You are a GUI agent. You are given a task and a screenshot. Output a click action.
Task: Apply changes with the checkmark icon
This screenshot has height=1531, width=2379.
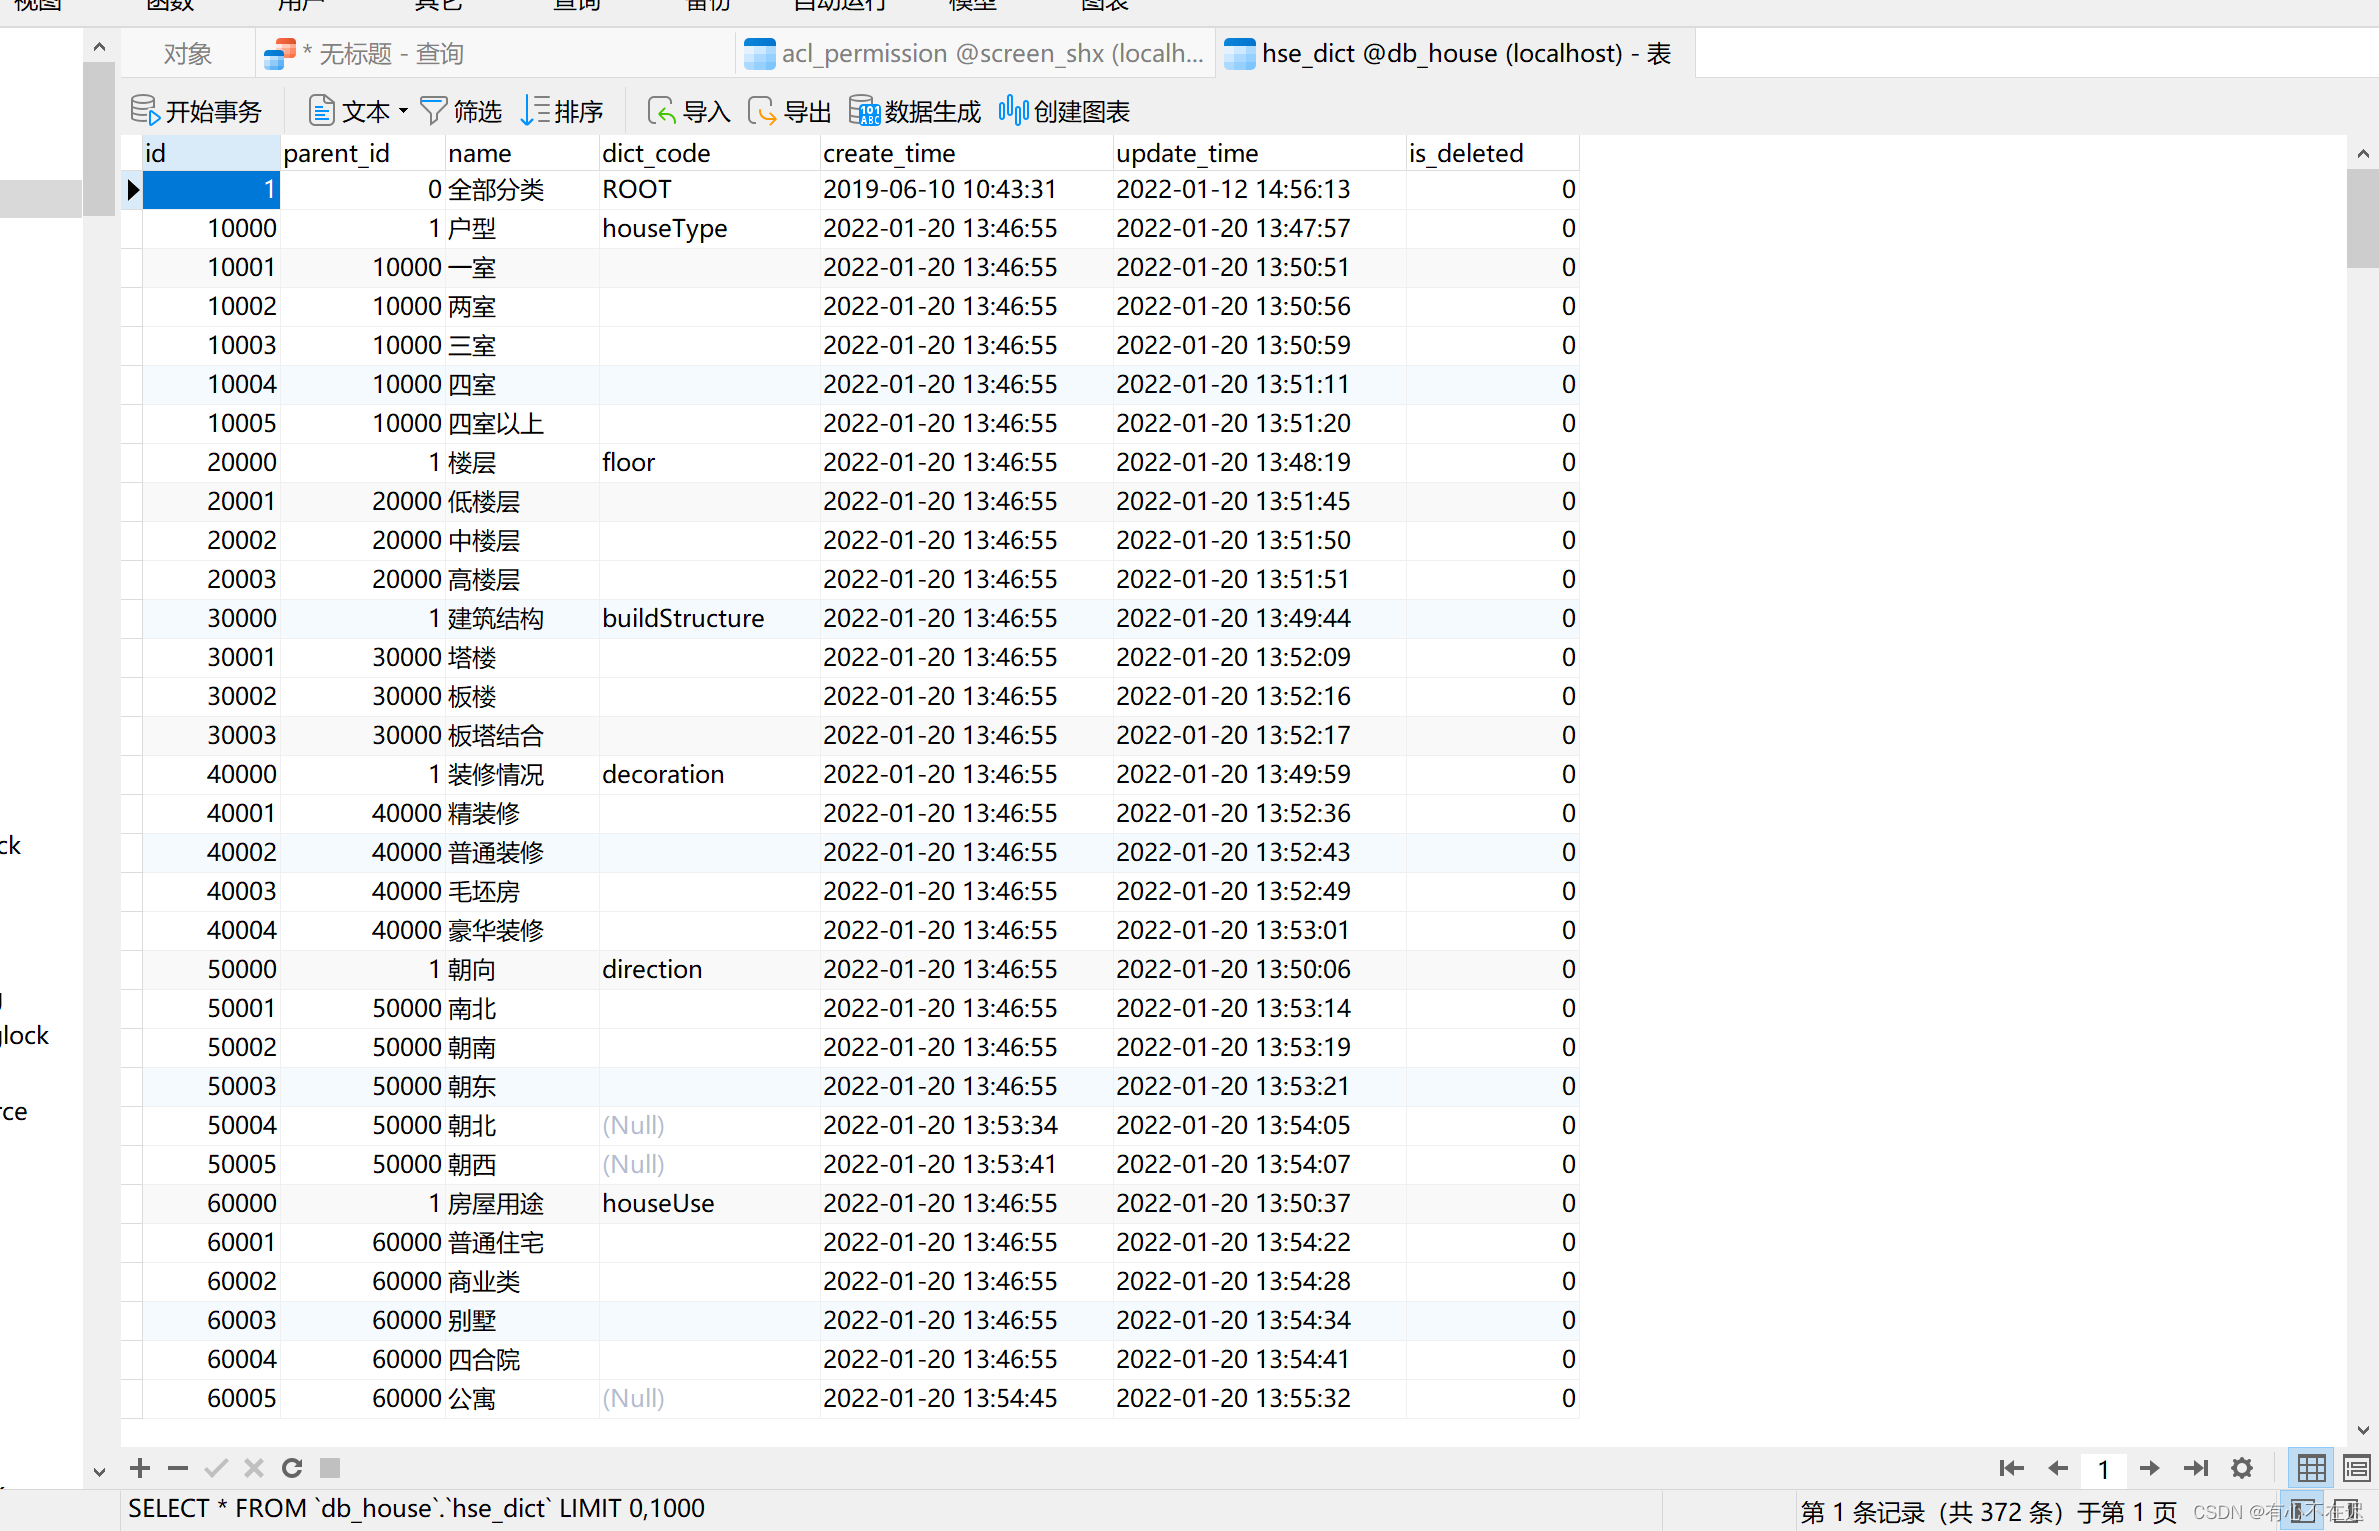pos(216,1467)
